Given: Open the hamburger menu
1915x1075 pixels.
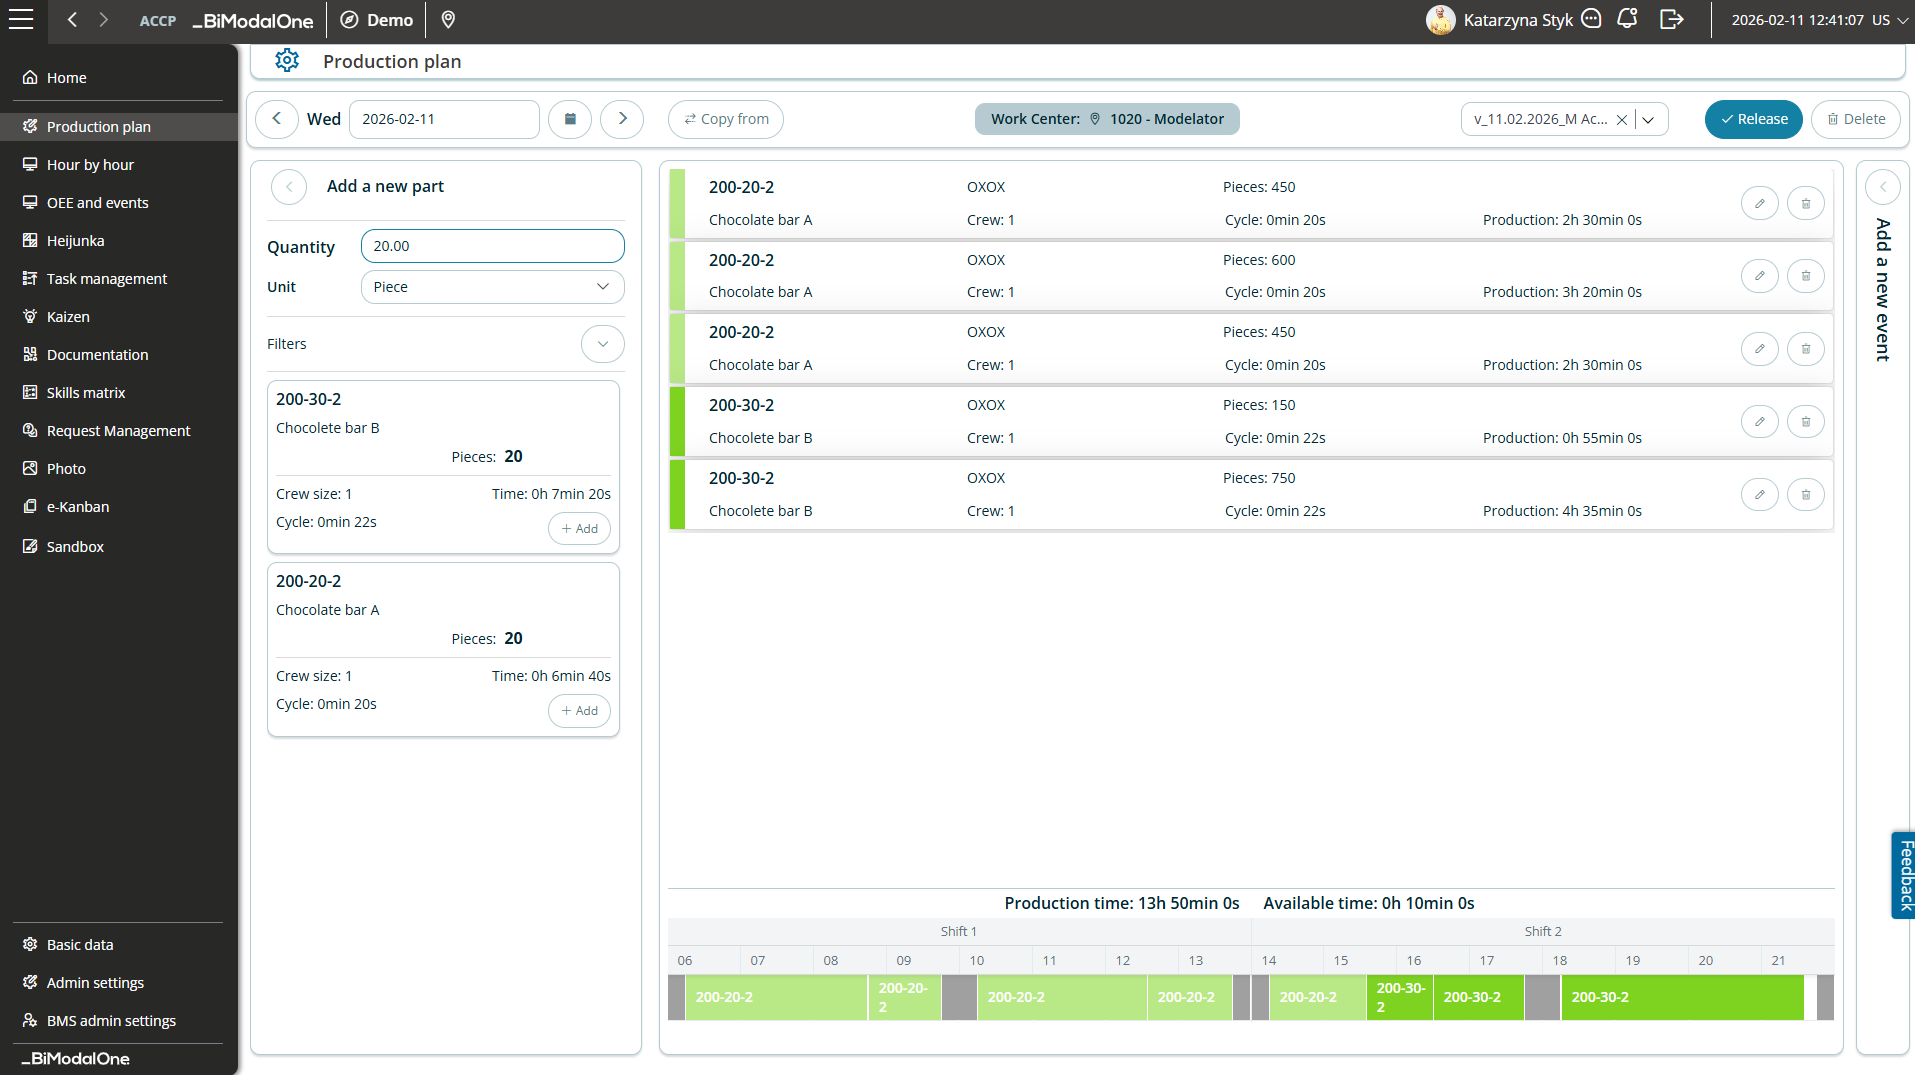Looking at the screenshot, I should [x=21, y=19].
